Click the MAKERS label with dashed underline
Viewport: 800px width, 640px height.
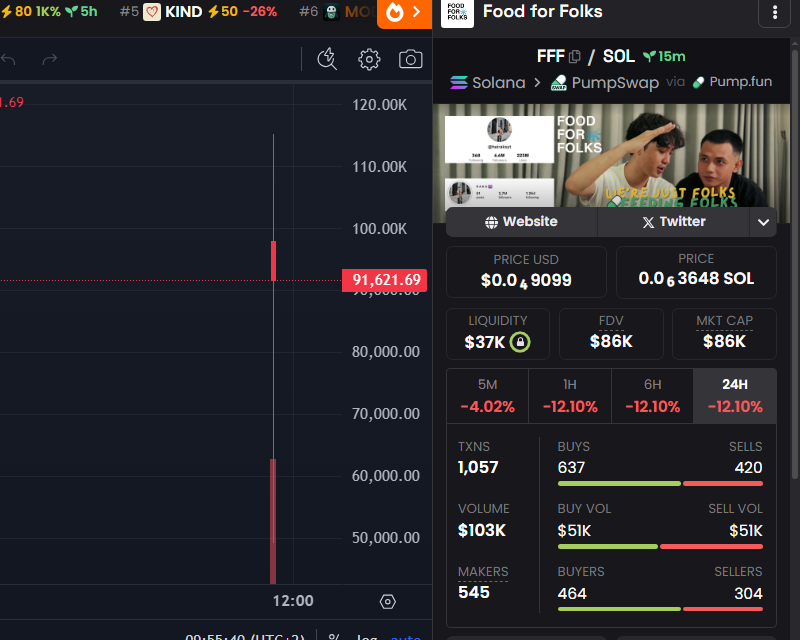point(483,572)
